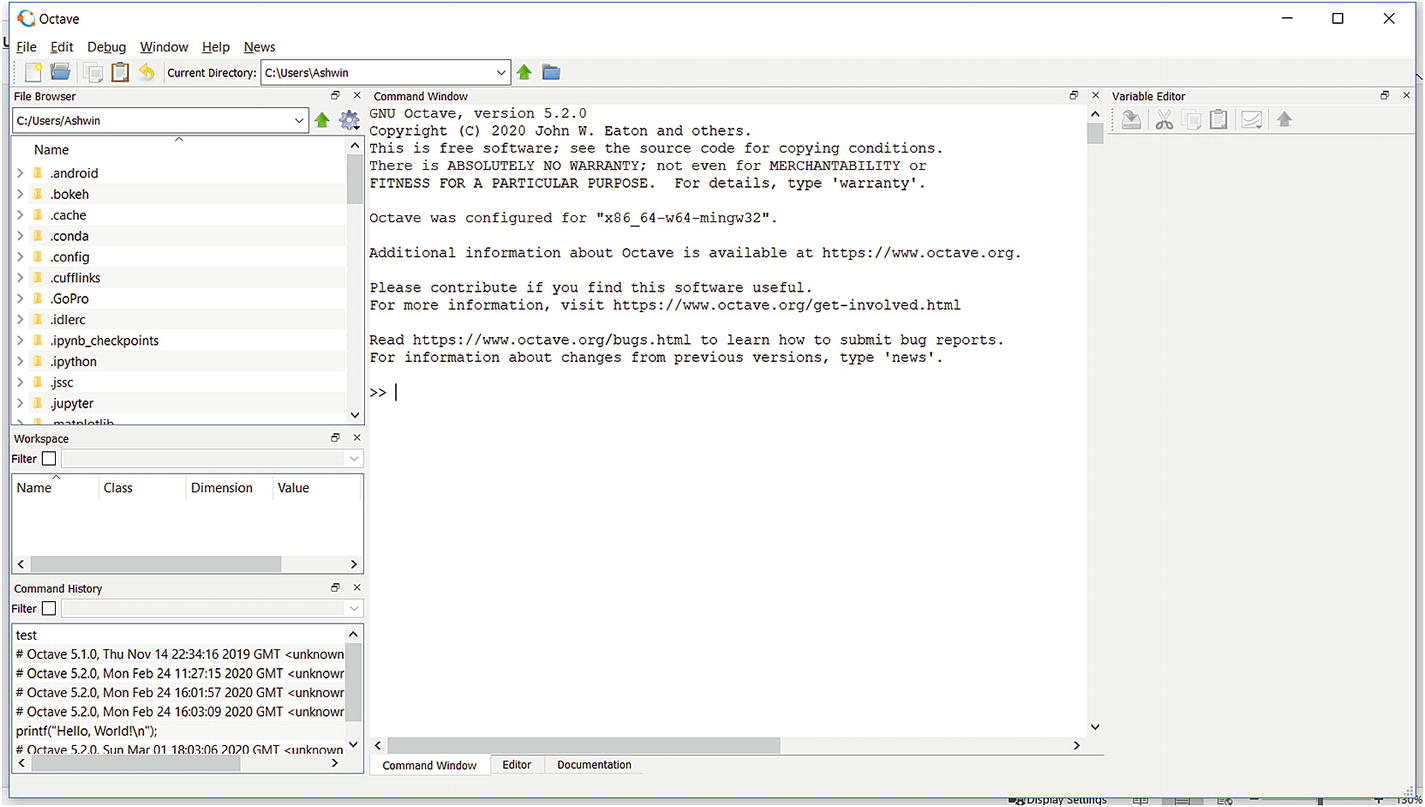
Task: Open File Browser settings gear menu
Action: 349,120
